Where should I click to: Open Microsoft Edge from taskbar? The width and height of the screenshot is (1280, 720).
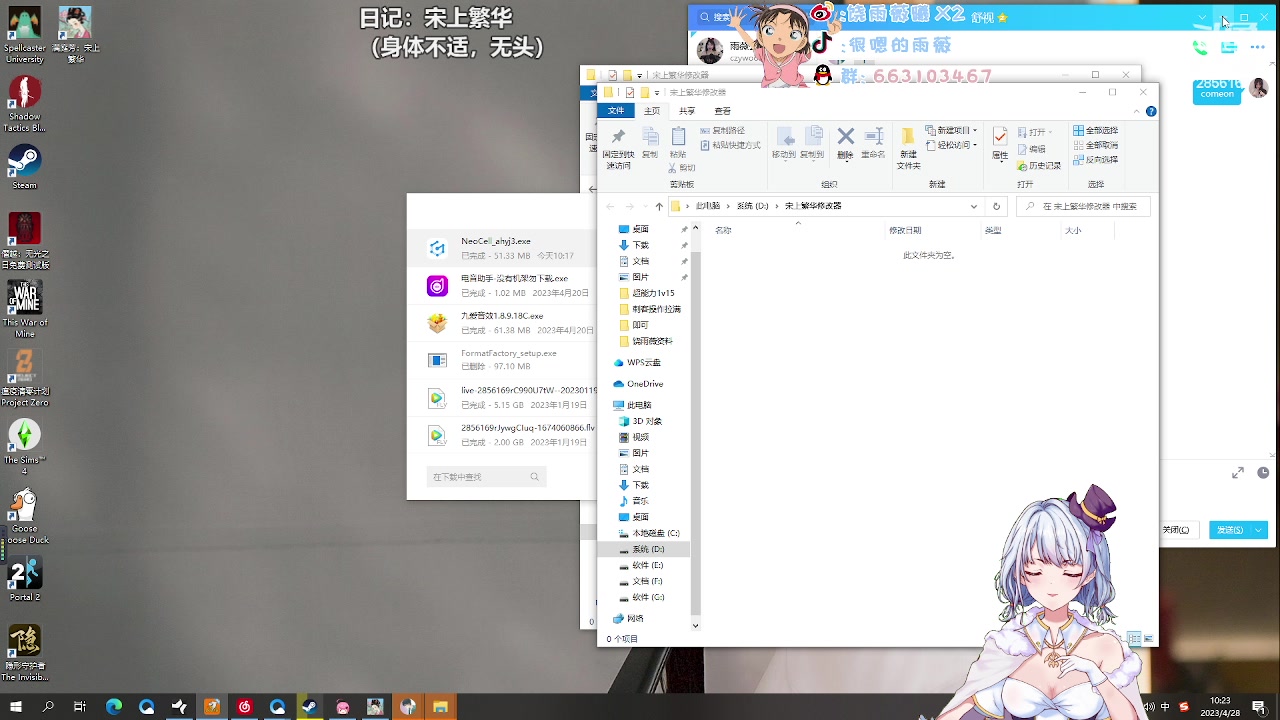114,707
